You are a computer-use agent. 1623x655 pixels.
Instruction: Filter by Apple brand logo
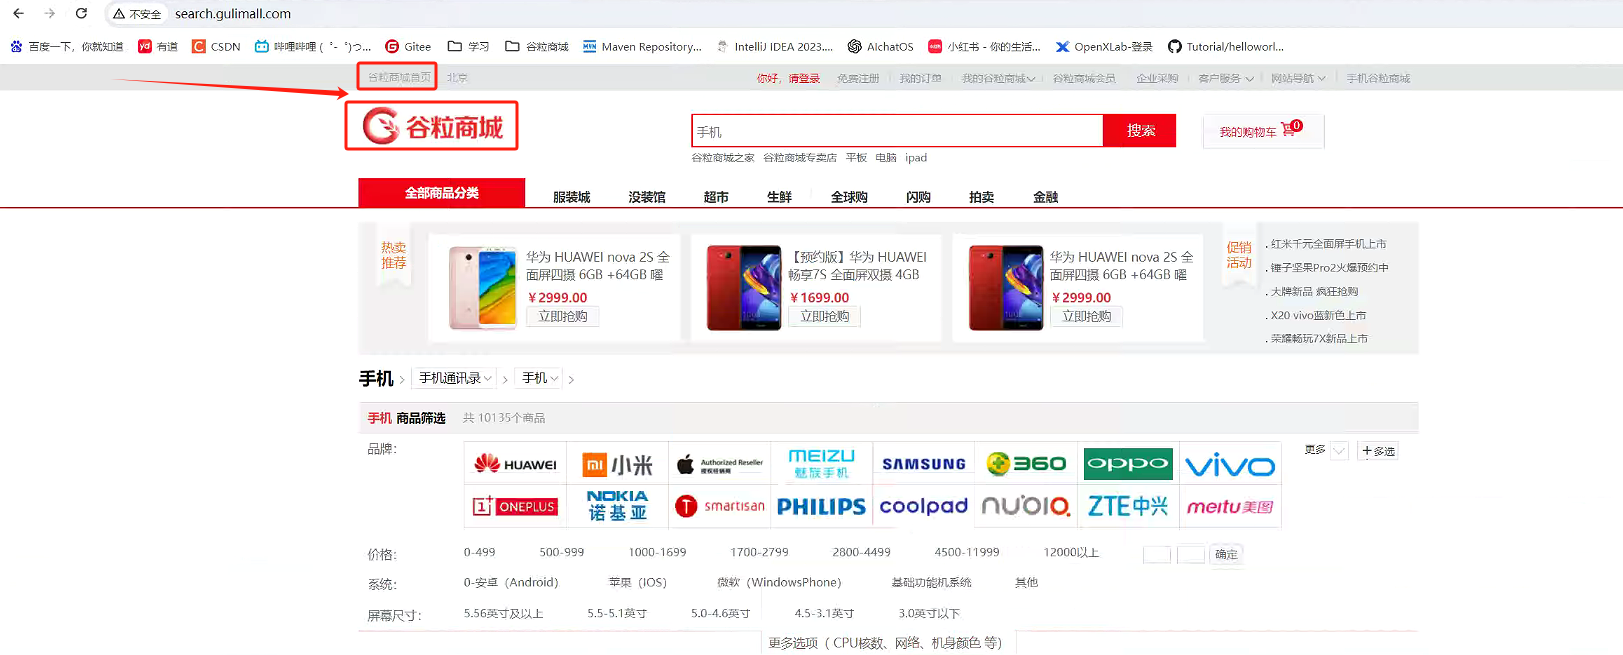click(x=720, y=464)
